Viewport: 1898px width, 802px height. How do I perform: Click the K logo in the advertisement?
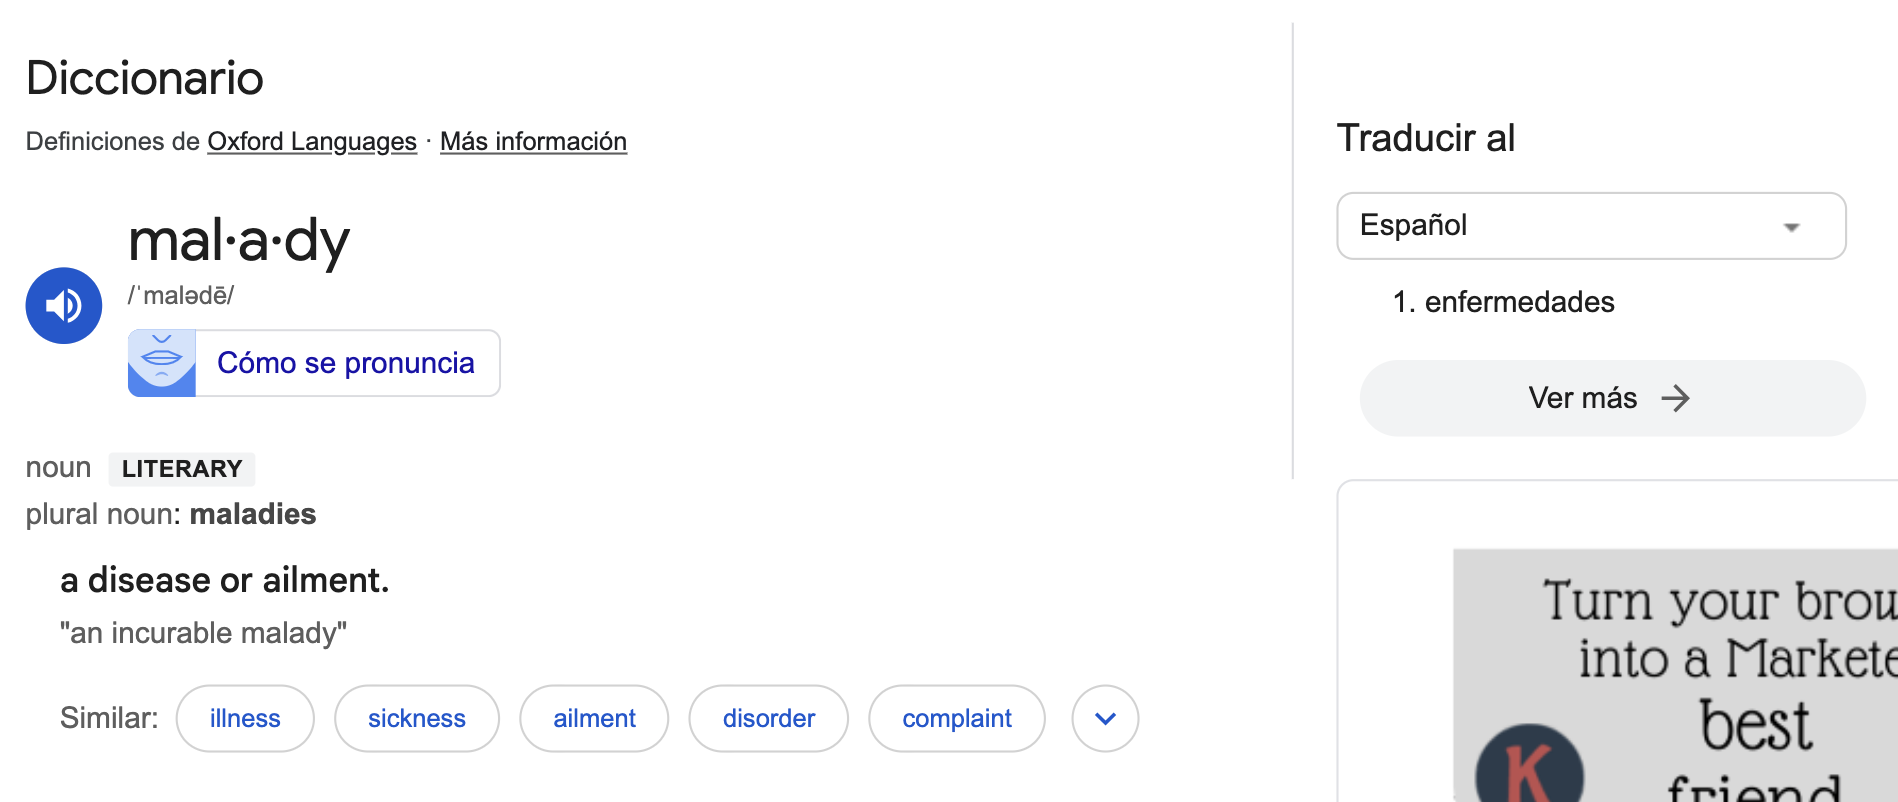coord(1529,765)
